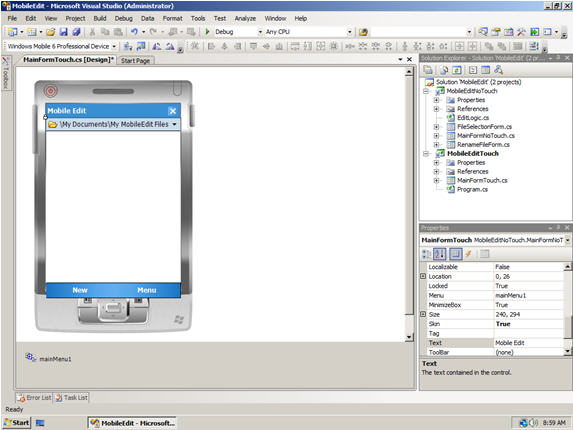Viewport: 573px width, 430px height.
Task: Click MobileEdit - Microsoft taskbar button
Action: click(132, 423)
